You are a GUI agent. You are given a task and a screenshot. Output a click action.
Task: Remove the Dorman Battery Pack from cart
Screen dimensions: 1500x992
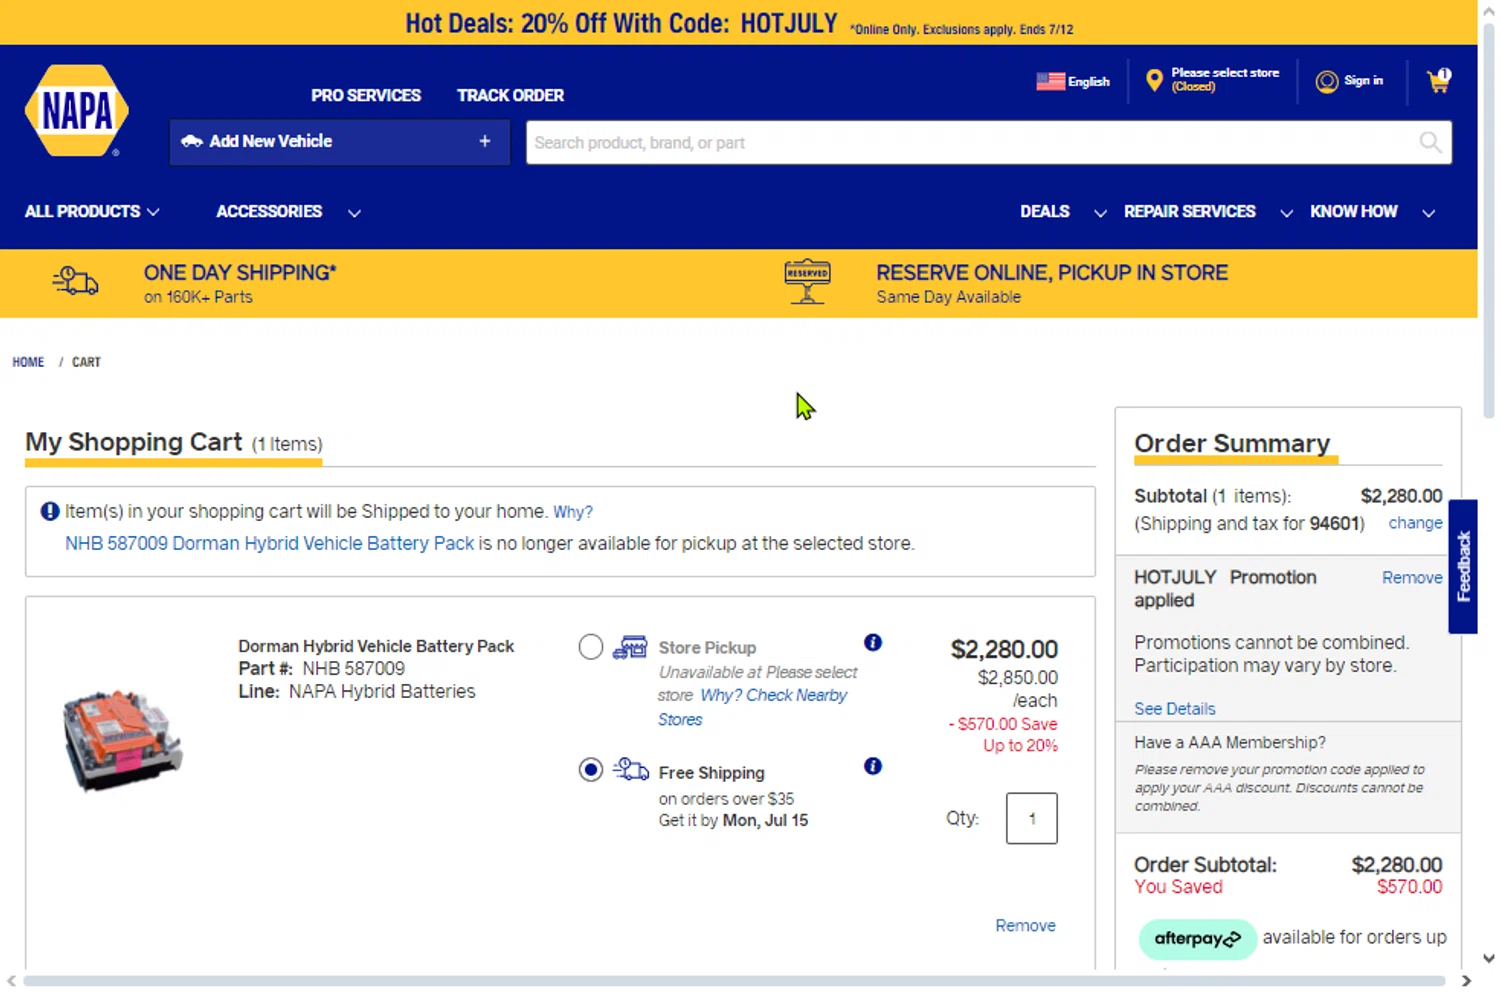tap(1025, 926)
